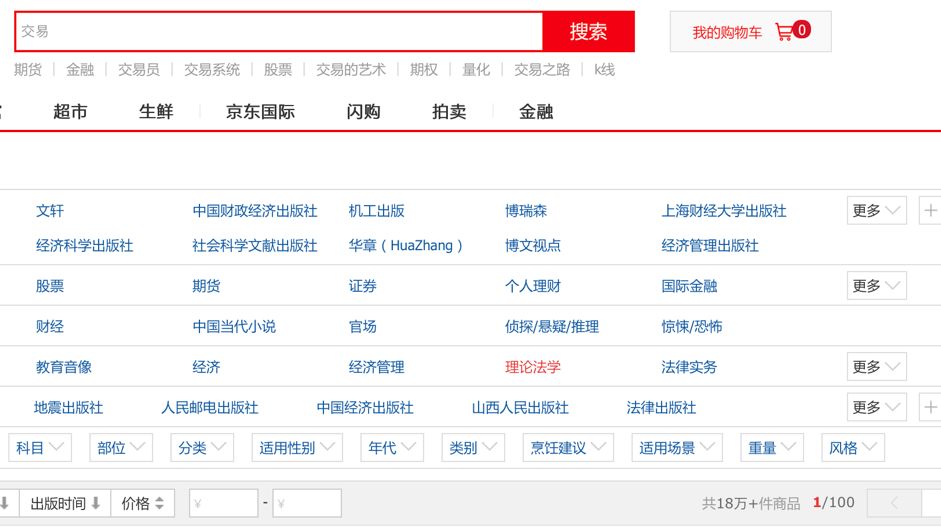This screenshot has height=527, width=941.
Task: Go to the 生鲜 navigation tab
Action: [x=156, y=112]
